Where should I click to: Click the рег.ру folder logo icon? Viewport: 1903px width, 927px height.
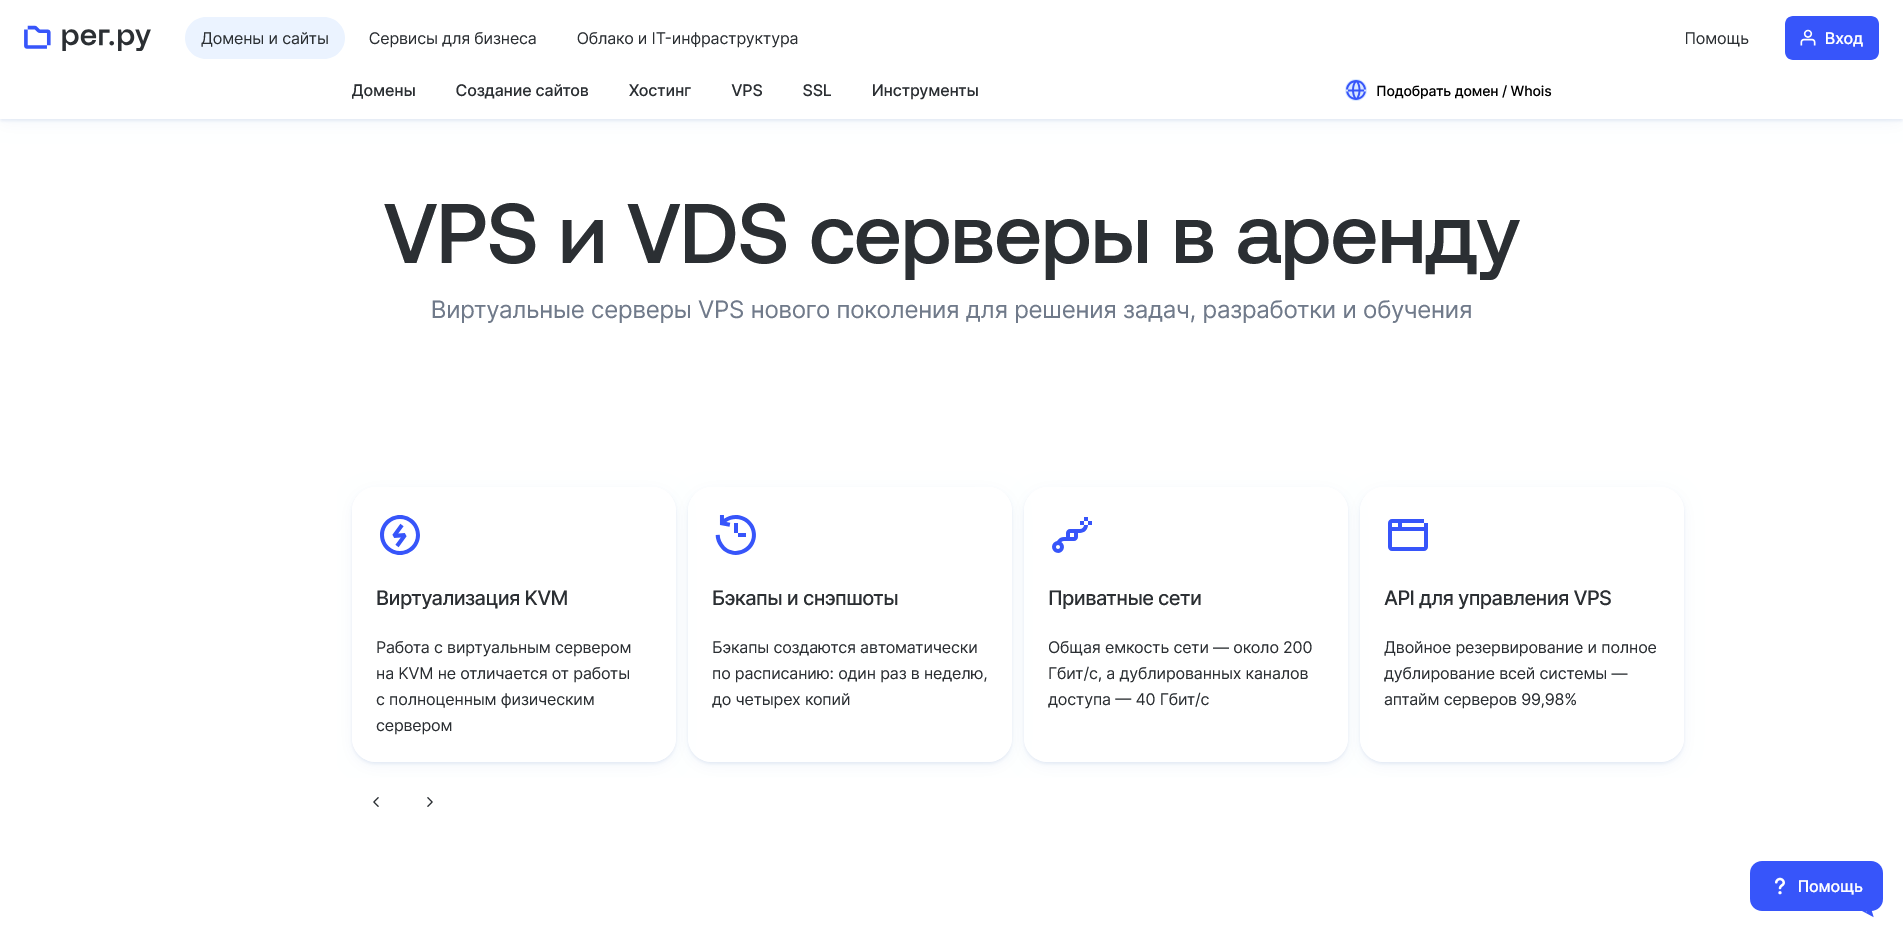point(37,37)
